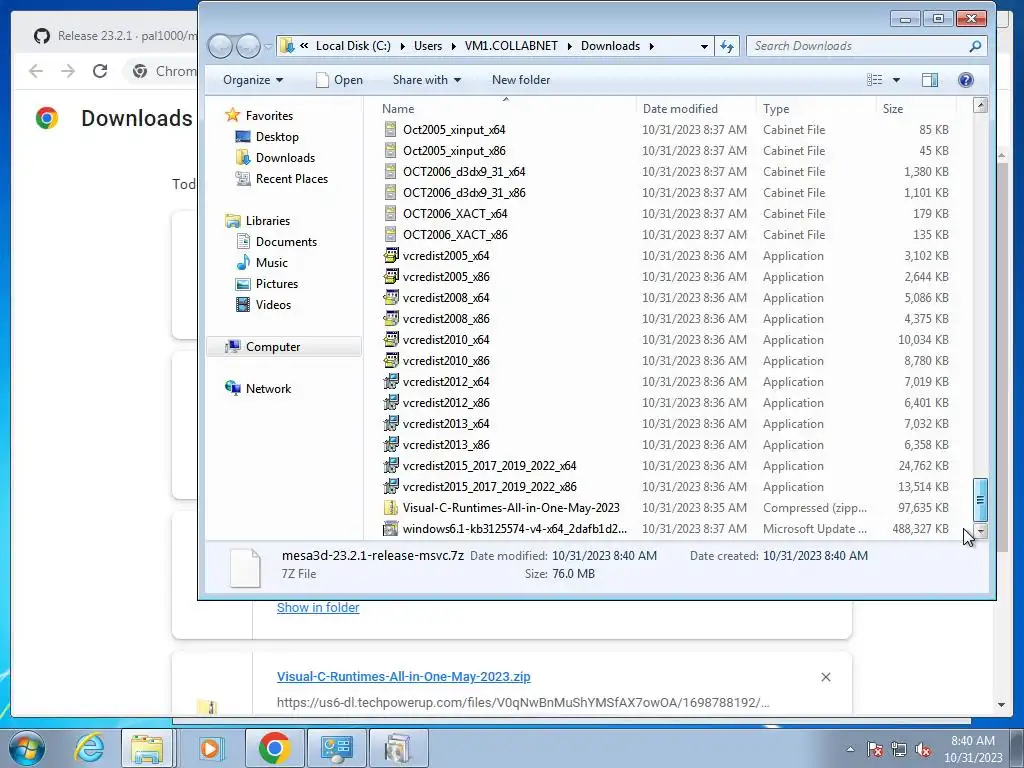Screen dimensions: 1024x768
Task: Select the Favorites star in navigation pane
Action: [232, 115]
